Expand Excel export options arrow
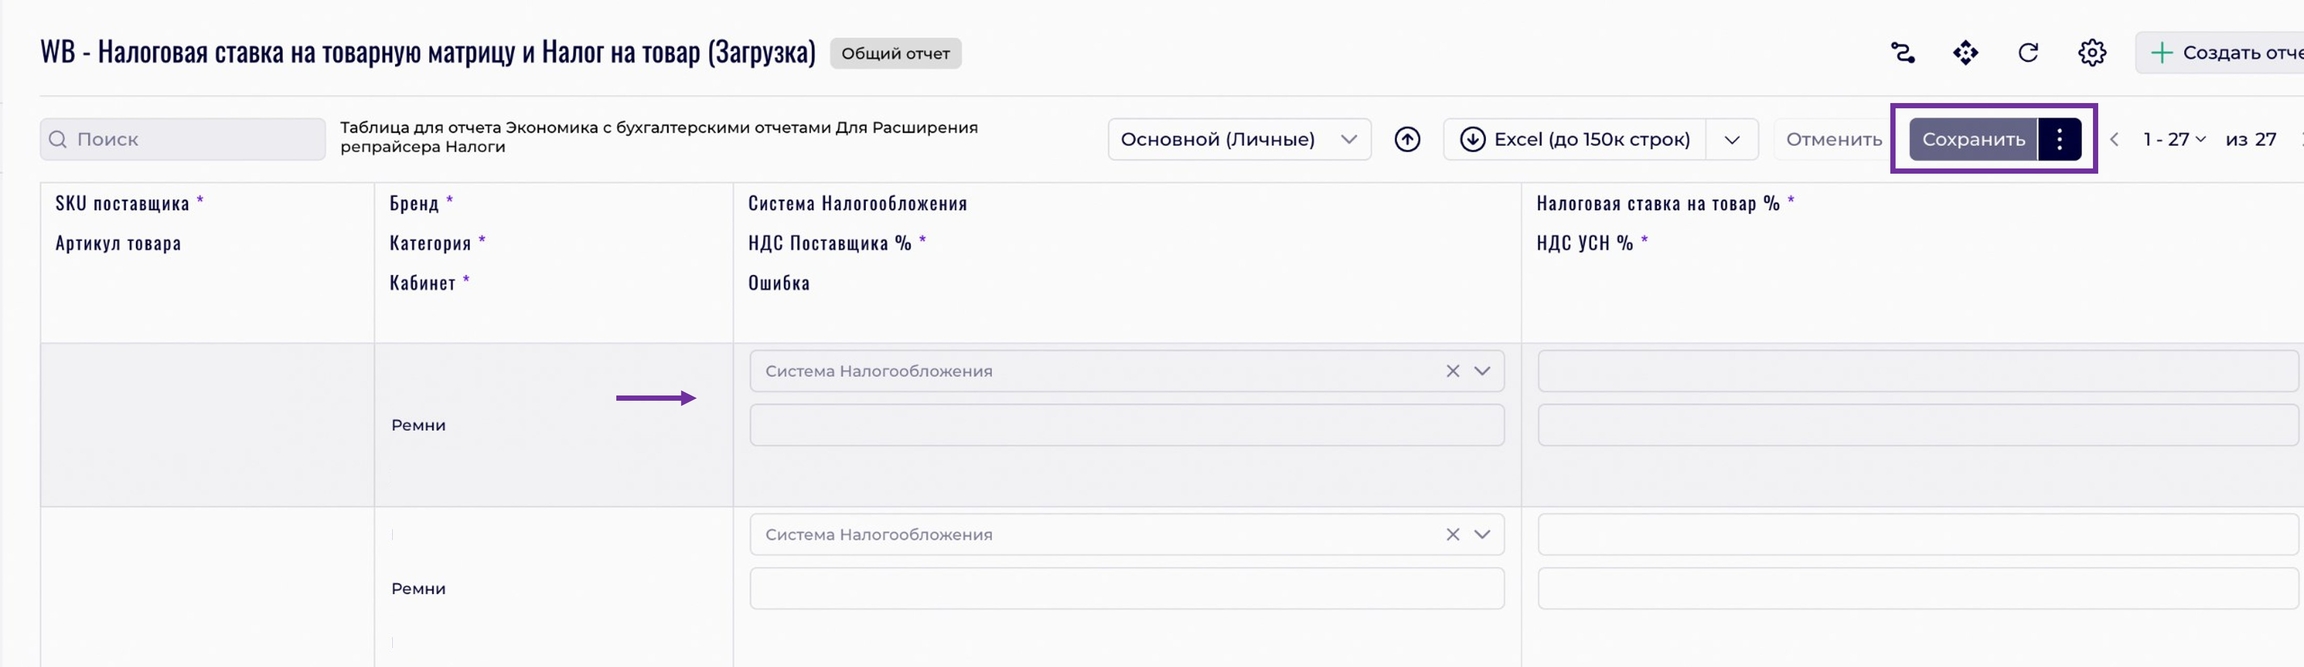 1732,140
